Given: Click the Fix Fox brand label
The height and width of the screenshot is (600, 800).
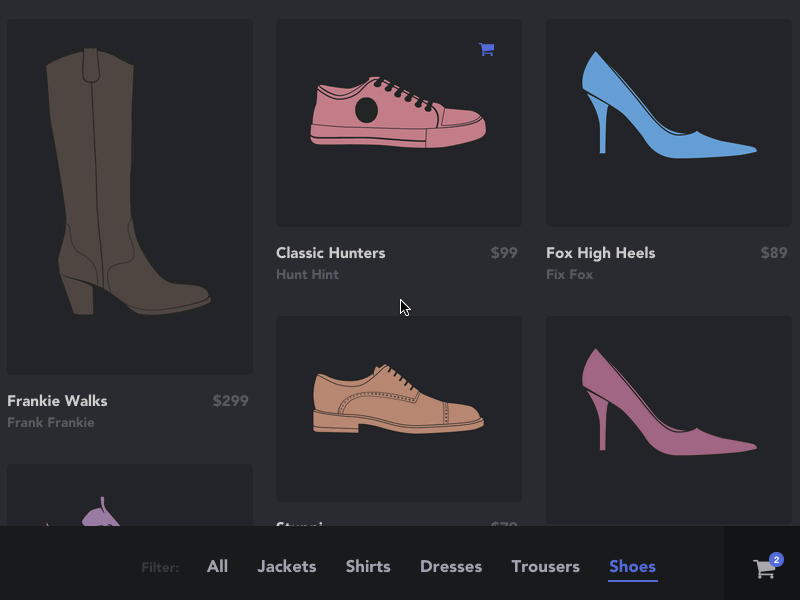Looking at the screenshot, I should point(568,274).
